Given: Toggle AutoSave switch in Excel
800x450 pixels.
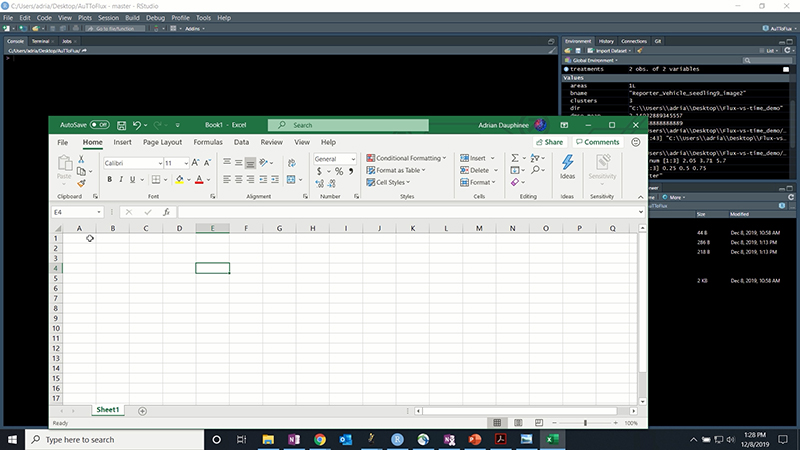Looking at the screenshot, I should click(99, 125).
